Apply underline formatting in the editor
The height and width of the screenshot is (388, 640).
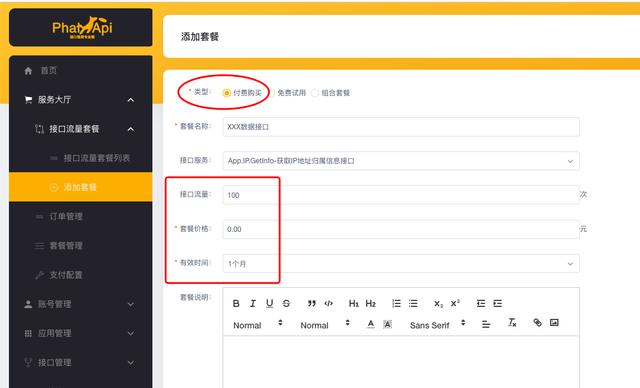(x=269, y=303)
